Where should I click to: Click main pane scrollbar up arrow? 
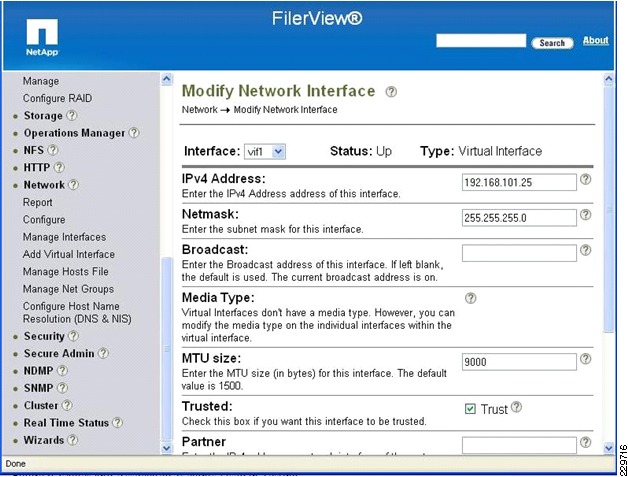[x=608, y=79]
